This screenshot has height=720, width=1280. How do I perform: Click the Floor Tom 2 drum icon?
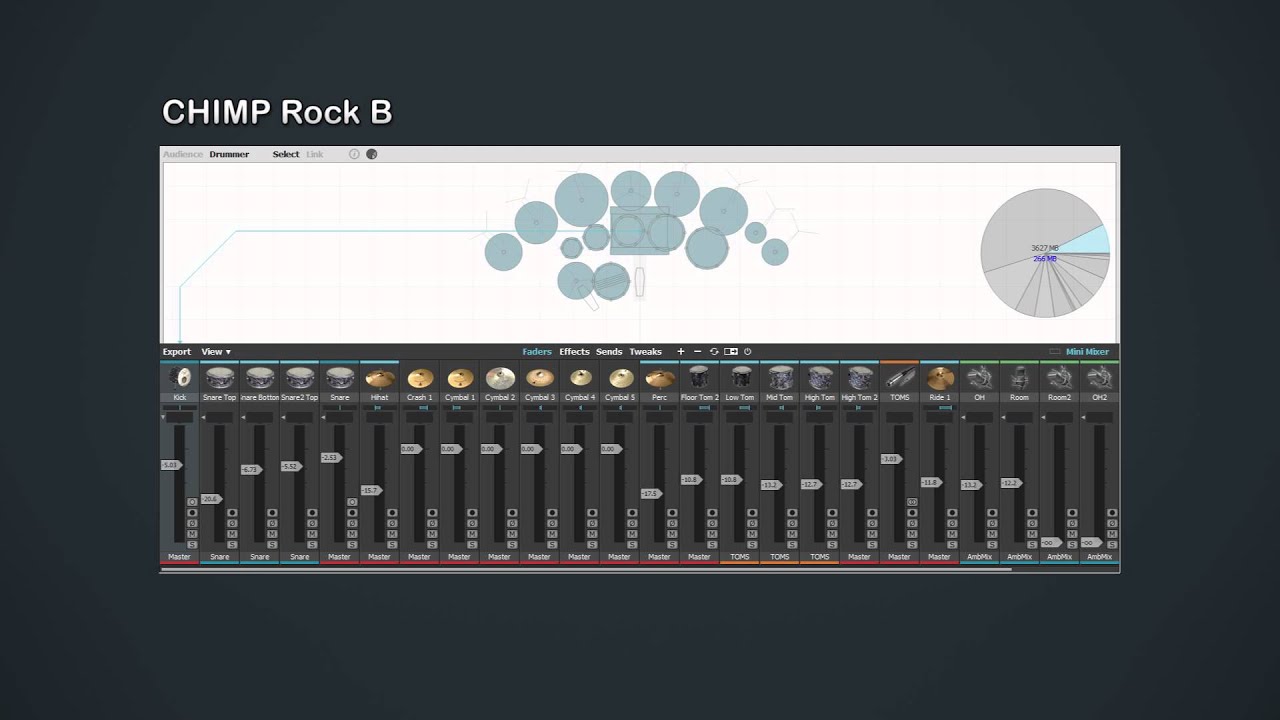[x=700, y=378]
